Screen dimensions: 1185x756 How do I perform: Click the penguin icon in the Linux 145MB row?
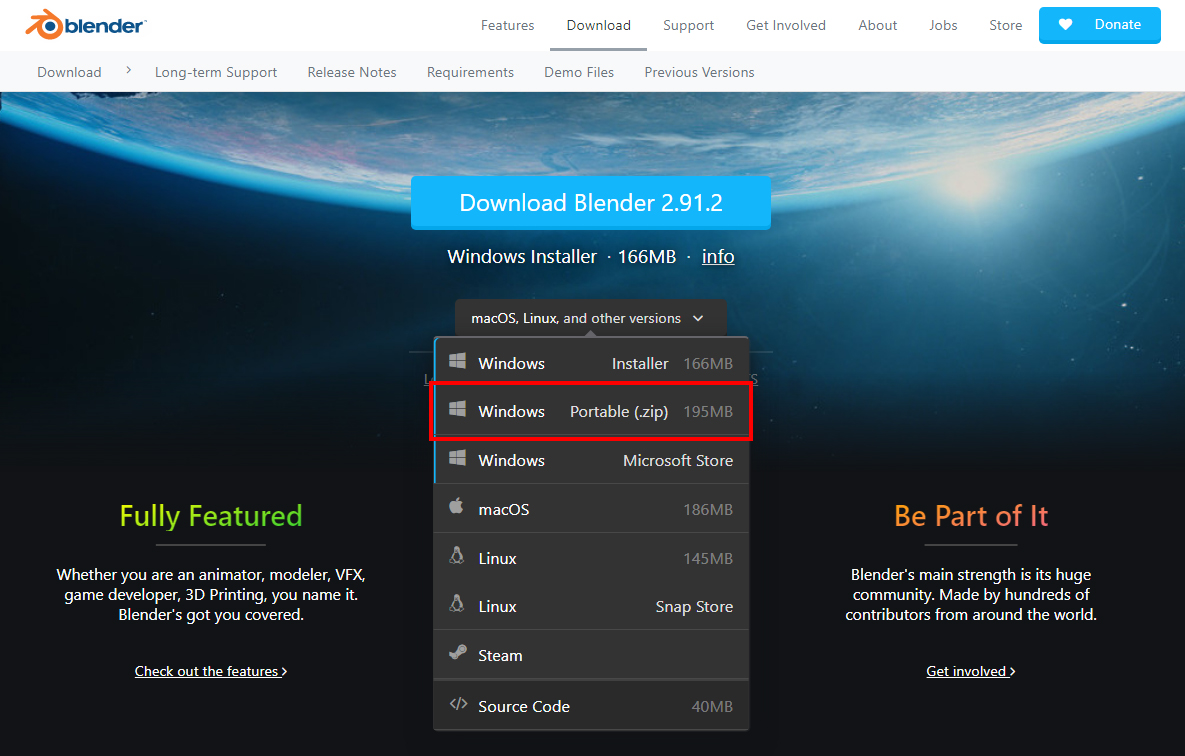pyautogui.click(x=456, y=556)
